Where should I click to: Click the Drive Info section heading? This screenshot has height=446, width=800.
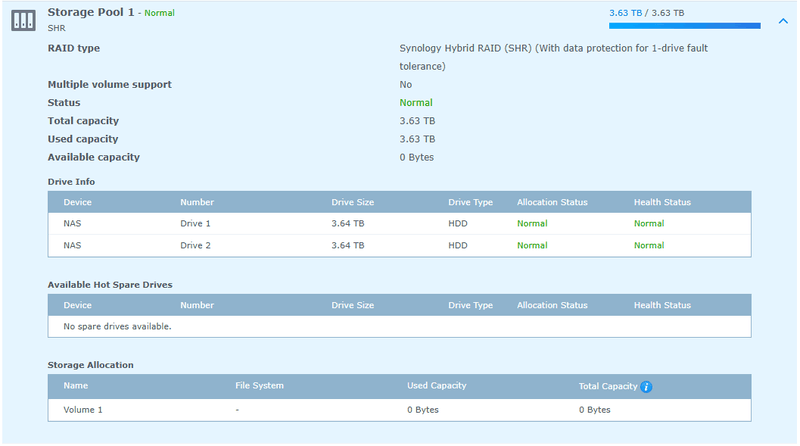click(71, 182)
